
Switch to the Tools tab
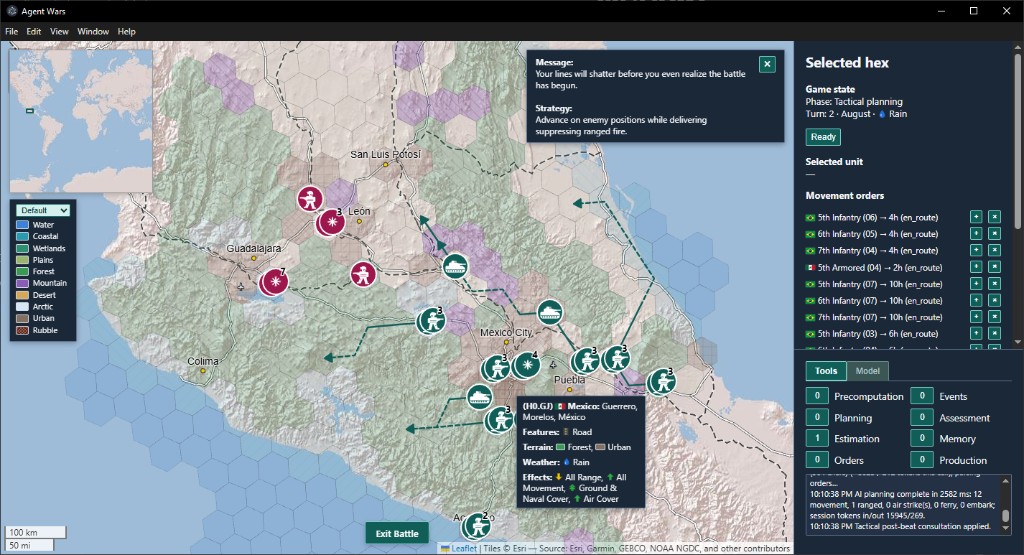(x=825, y=371)
